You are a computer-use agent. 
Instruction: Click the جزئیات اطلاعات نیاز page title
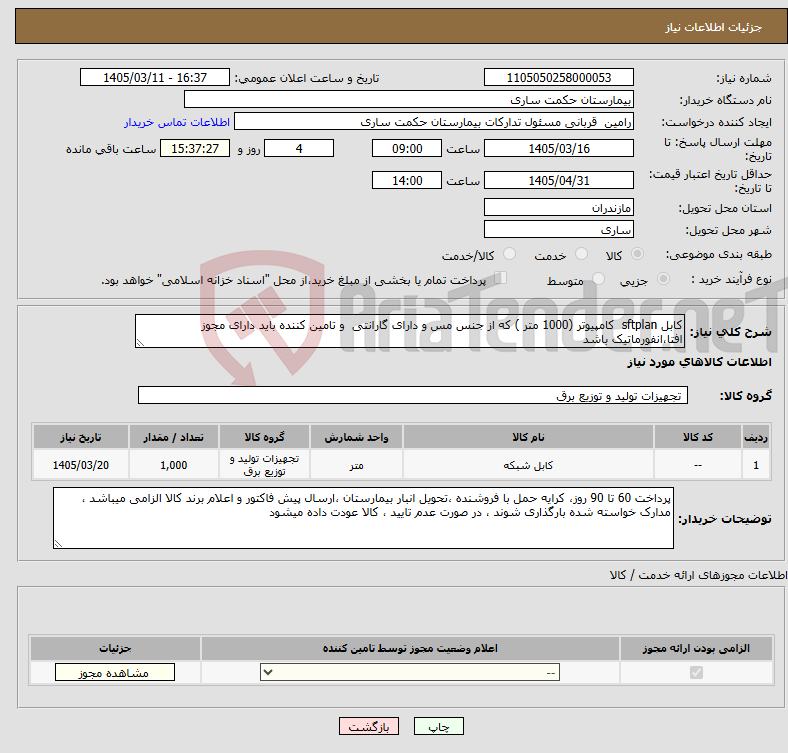point(714,27)
